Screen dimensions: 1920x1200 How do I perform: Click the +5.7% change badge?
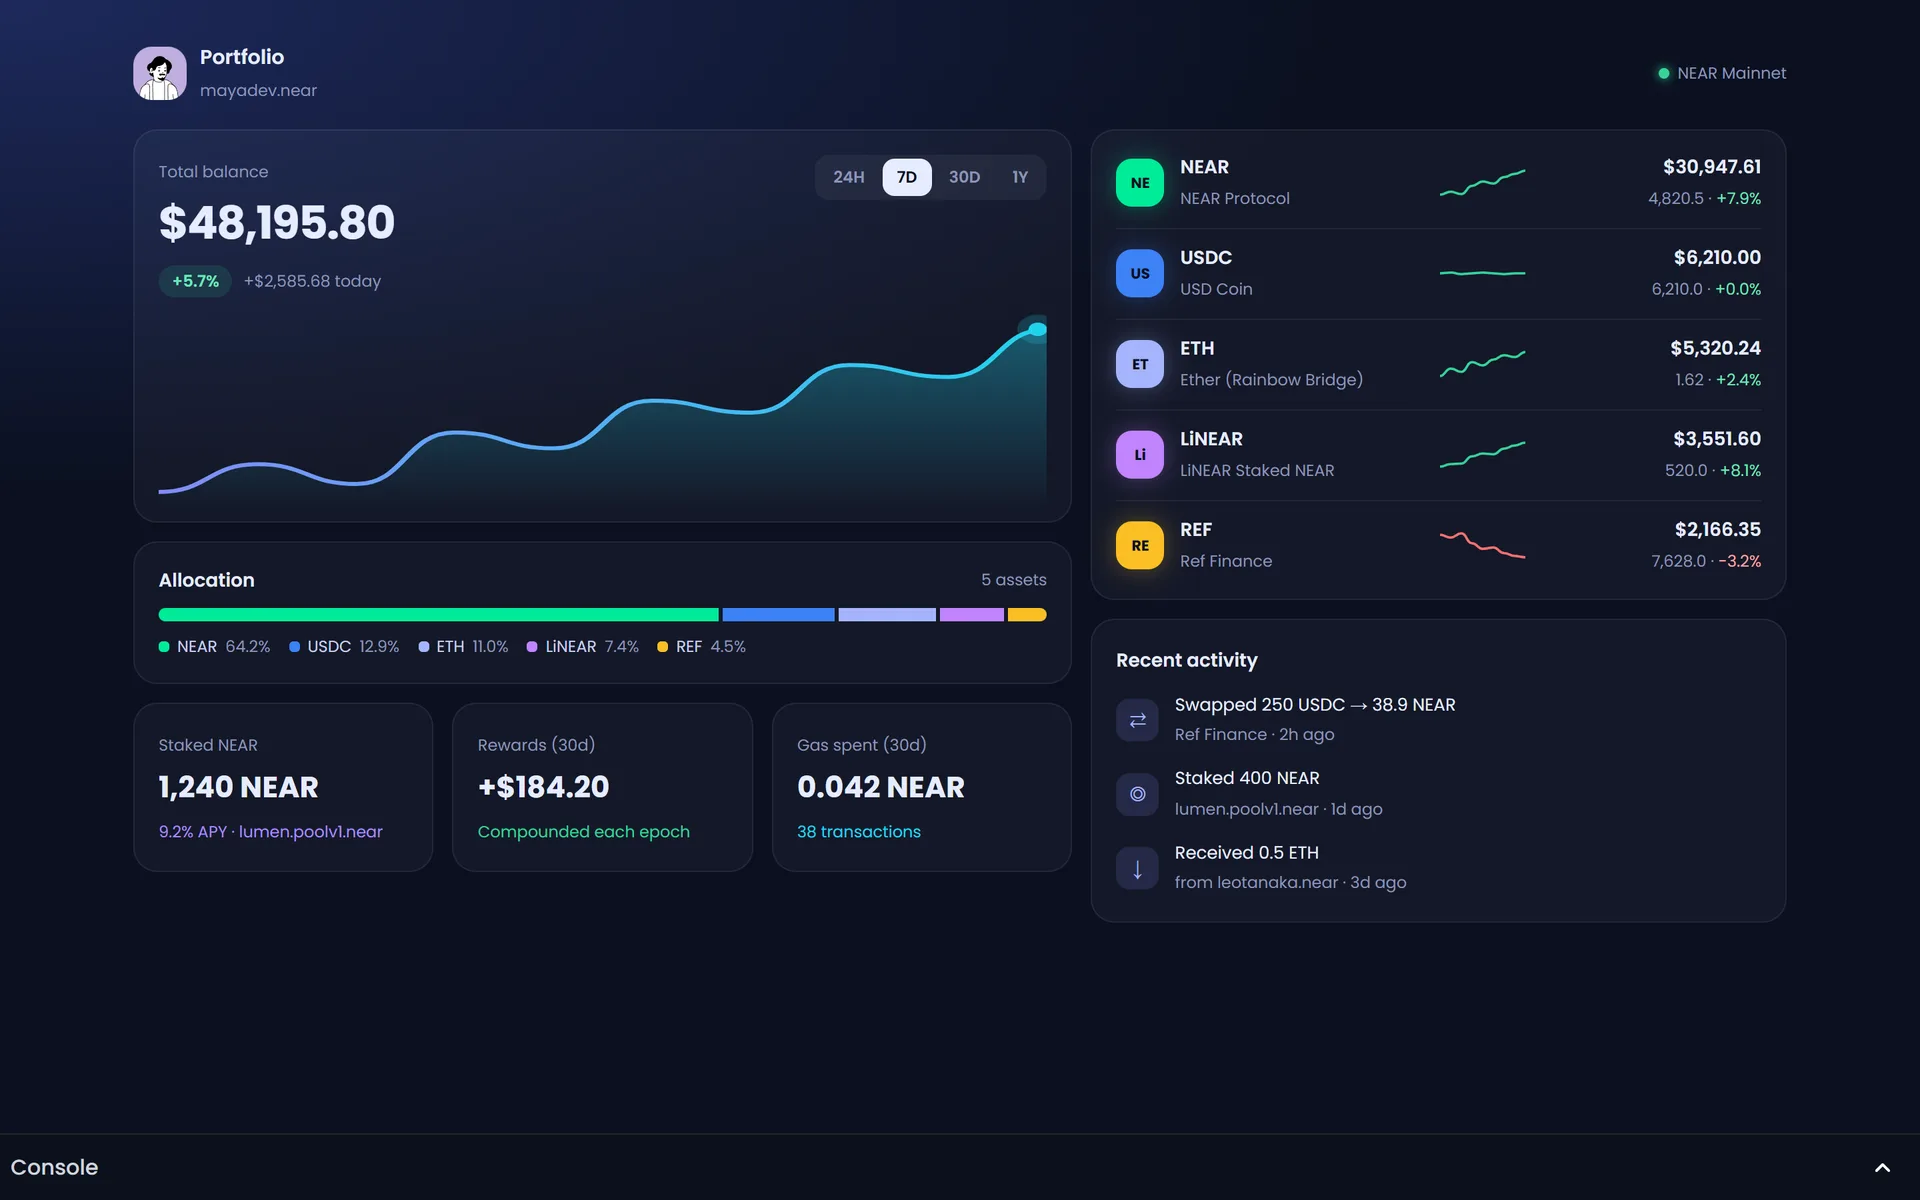pos(195,281)
